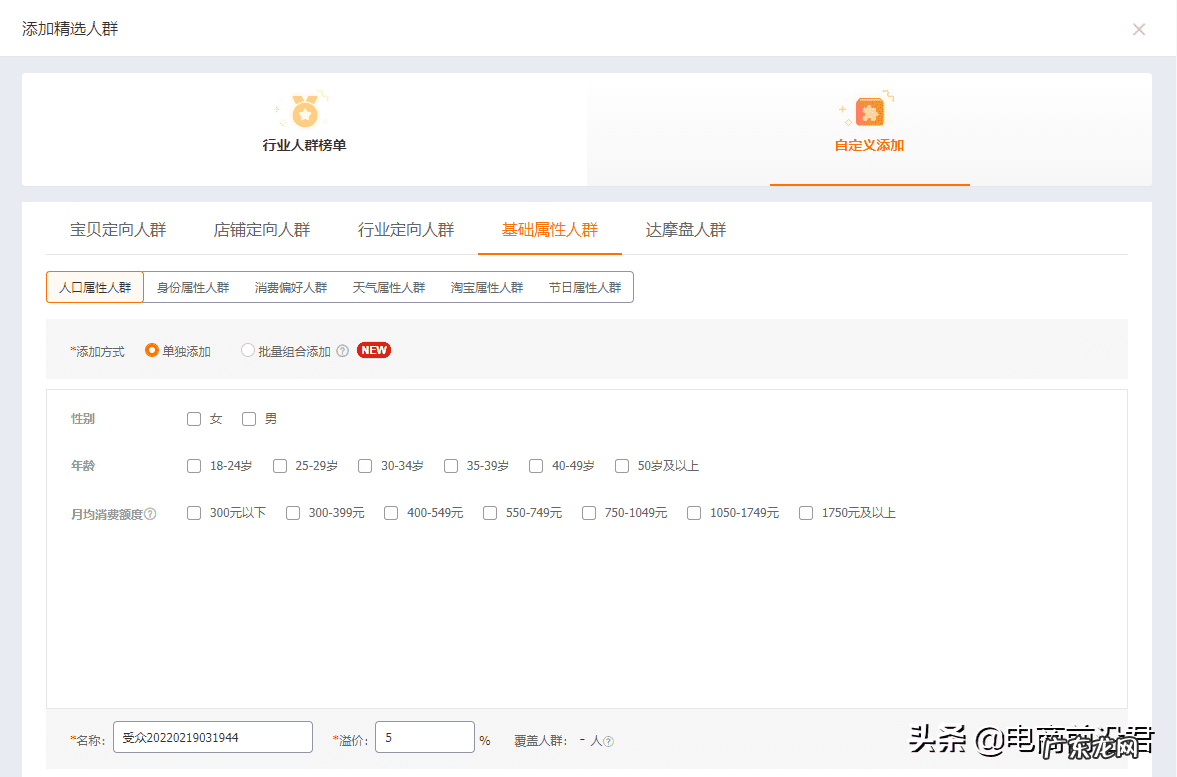
Task: Select the 批量组合添加 radio option
Action: coord(247,350)
